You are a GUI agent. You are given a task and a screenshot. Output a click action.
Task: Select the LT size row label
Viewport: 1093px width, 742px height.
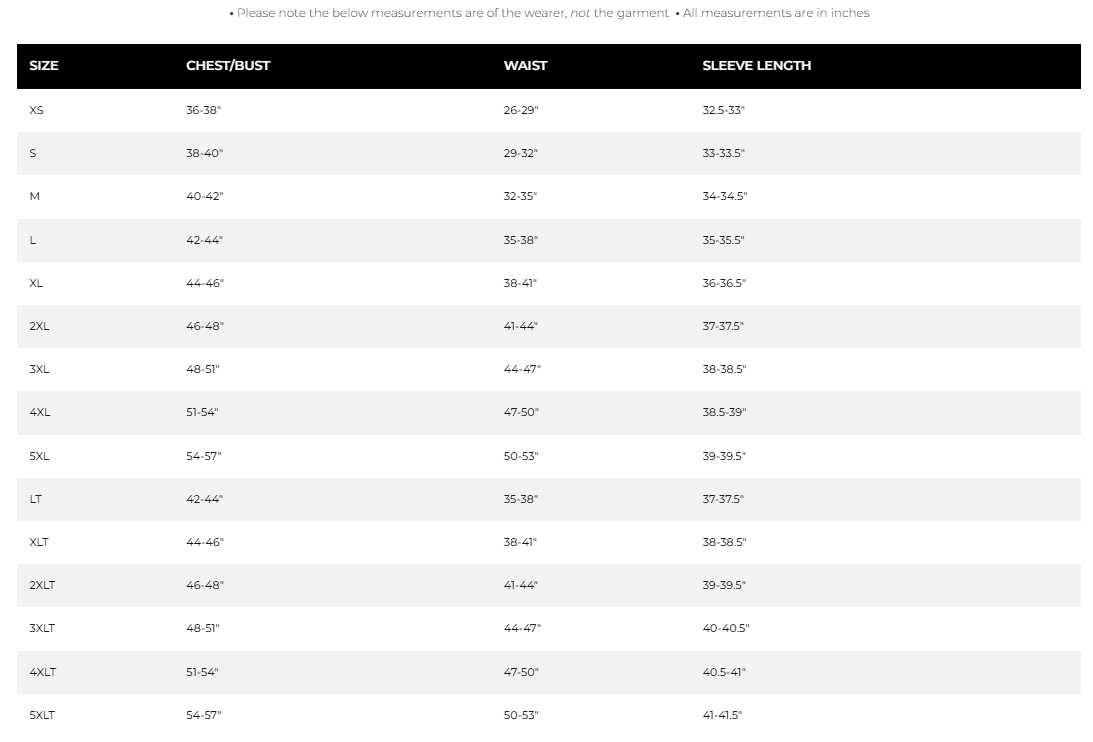pyautogui.click(x=36, y=499)
